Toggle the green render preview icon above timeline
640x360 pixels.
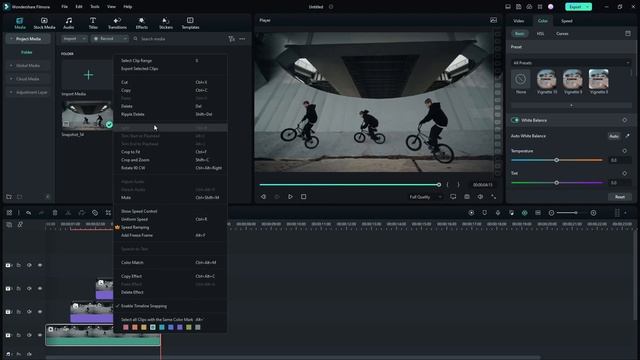click(x=524, y=213)
